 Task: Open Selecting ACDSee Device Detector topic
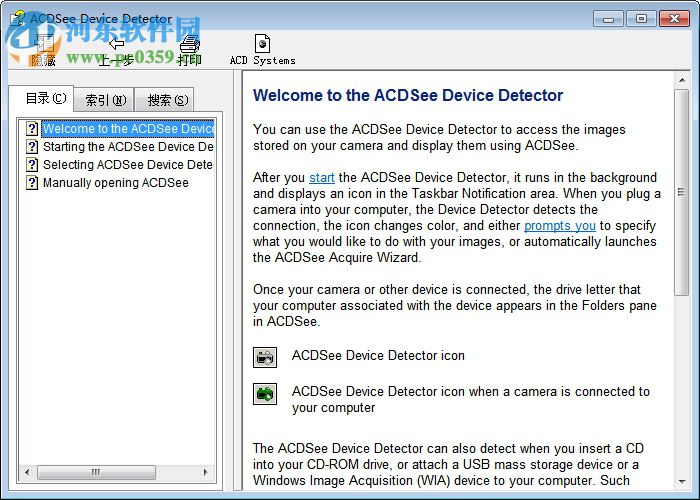[x=128, y=164]
